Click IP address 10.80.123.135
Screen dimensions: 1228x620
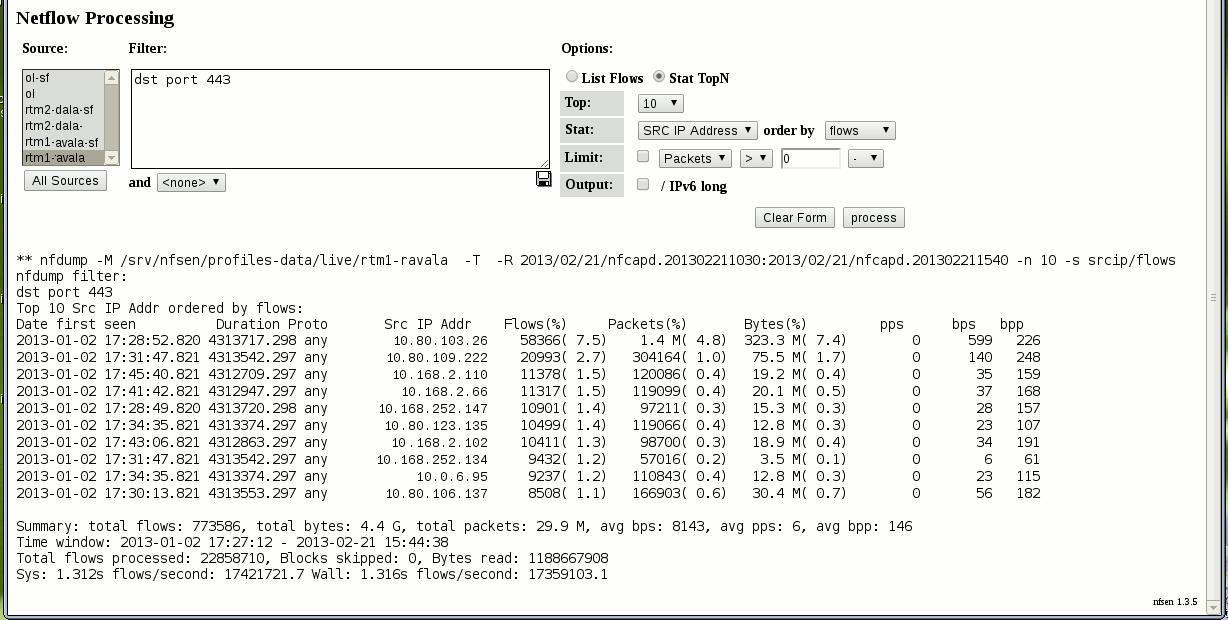point(436,425)
